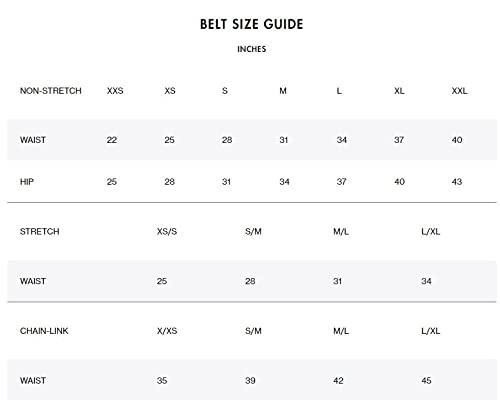Click the XXL size column header
This screenshot has width=500, height=400.
[x=459, y=91]
